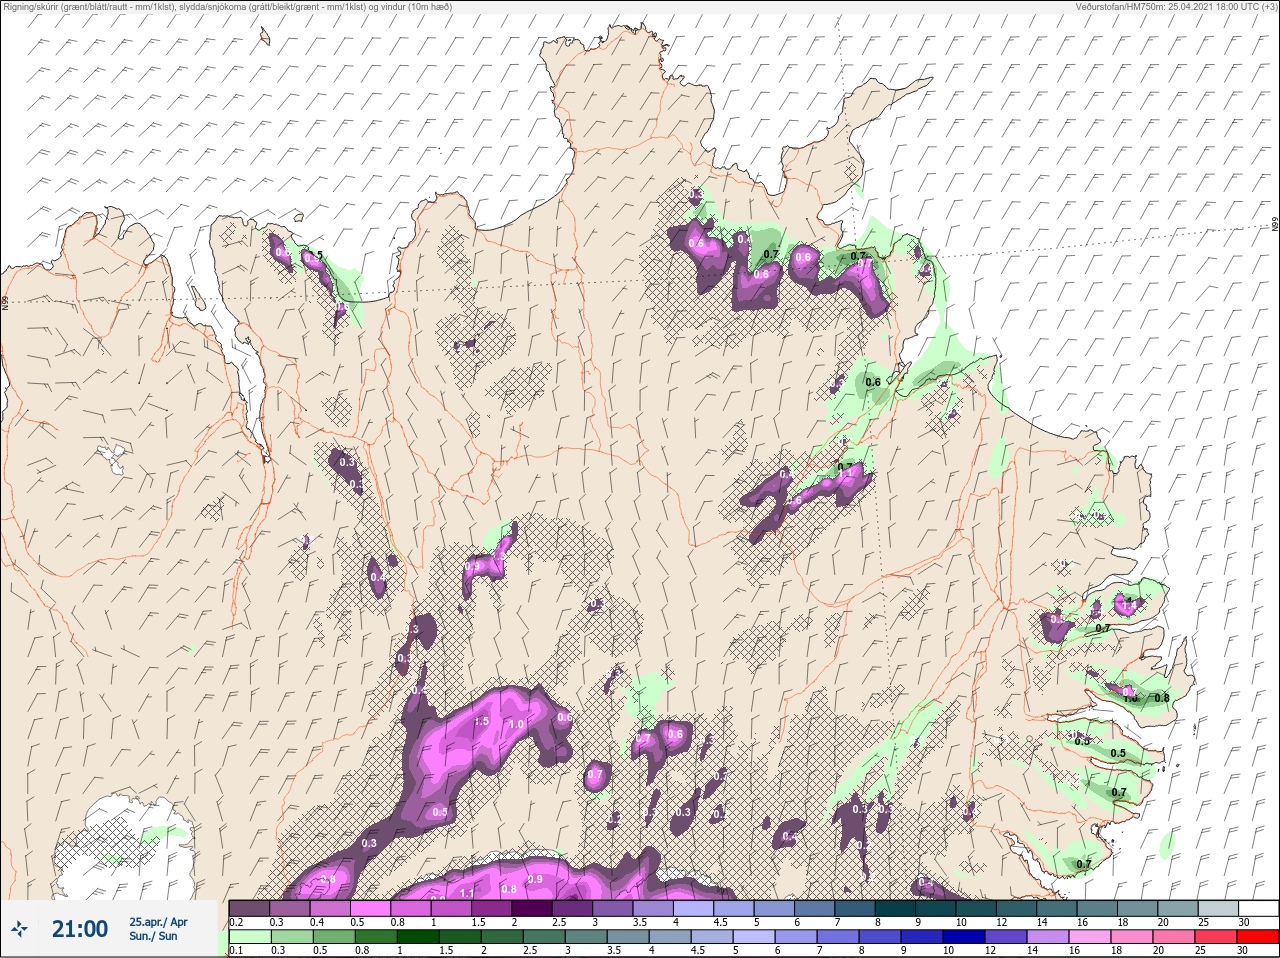This screenshot has width=1280, height=958.
Task: Select lower legend red swatch after 30
Action: pyautogui.click(x=1258, y=937)
